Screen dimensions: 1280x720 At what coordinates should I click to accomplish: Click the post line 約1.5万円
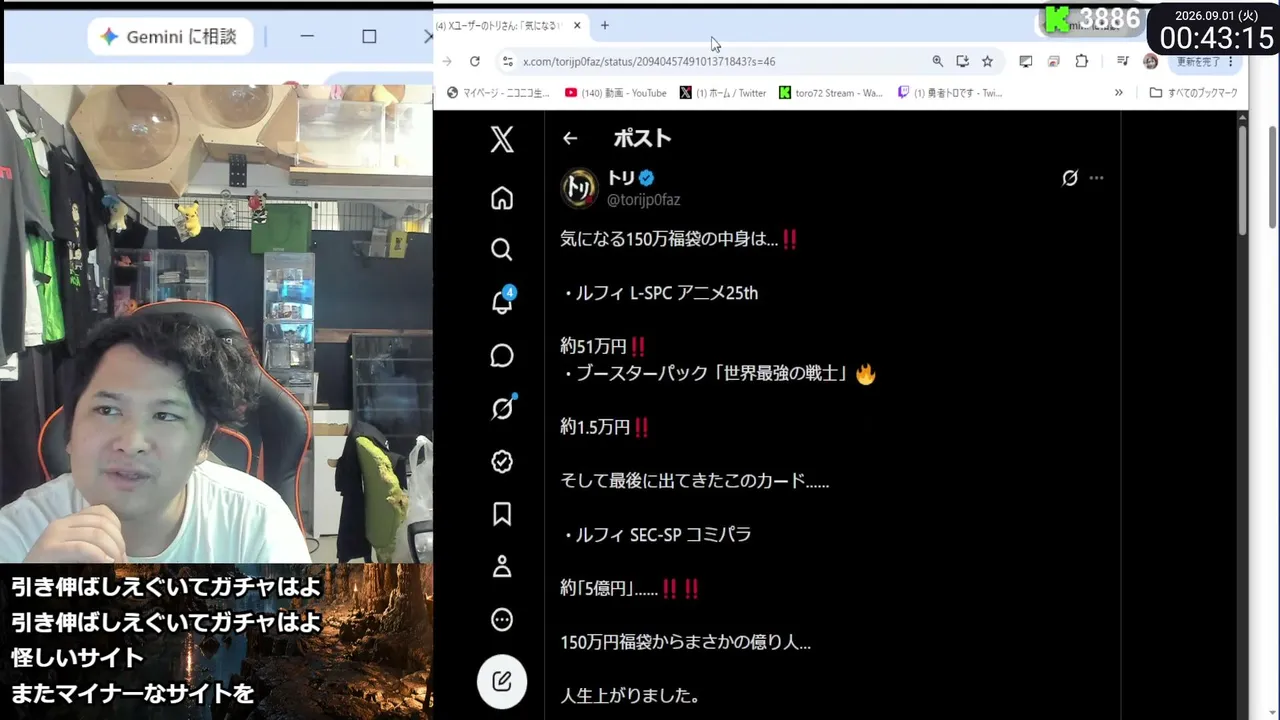click(605, 427)
